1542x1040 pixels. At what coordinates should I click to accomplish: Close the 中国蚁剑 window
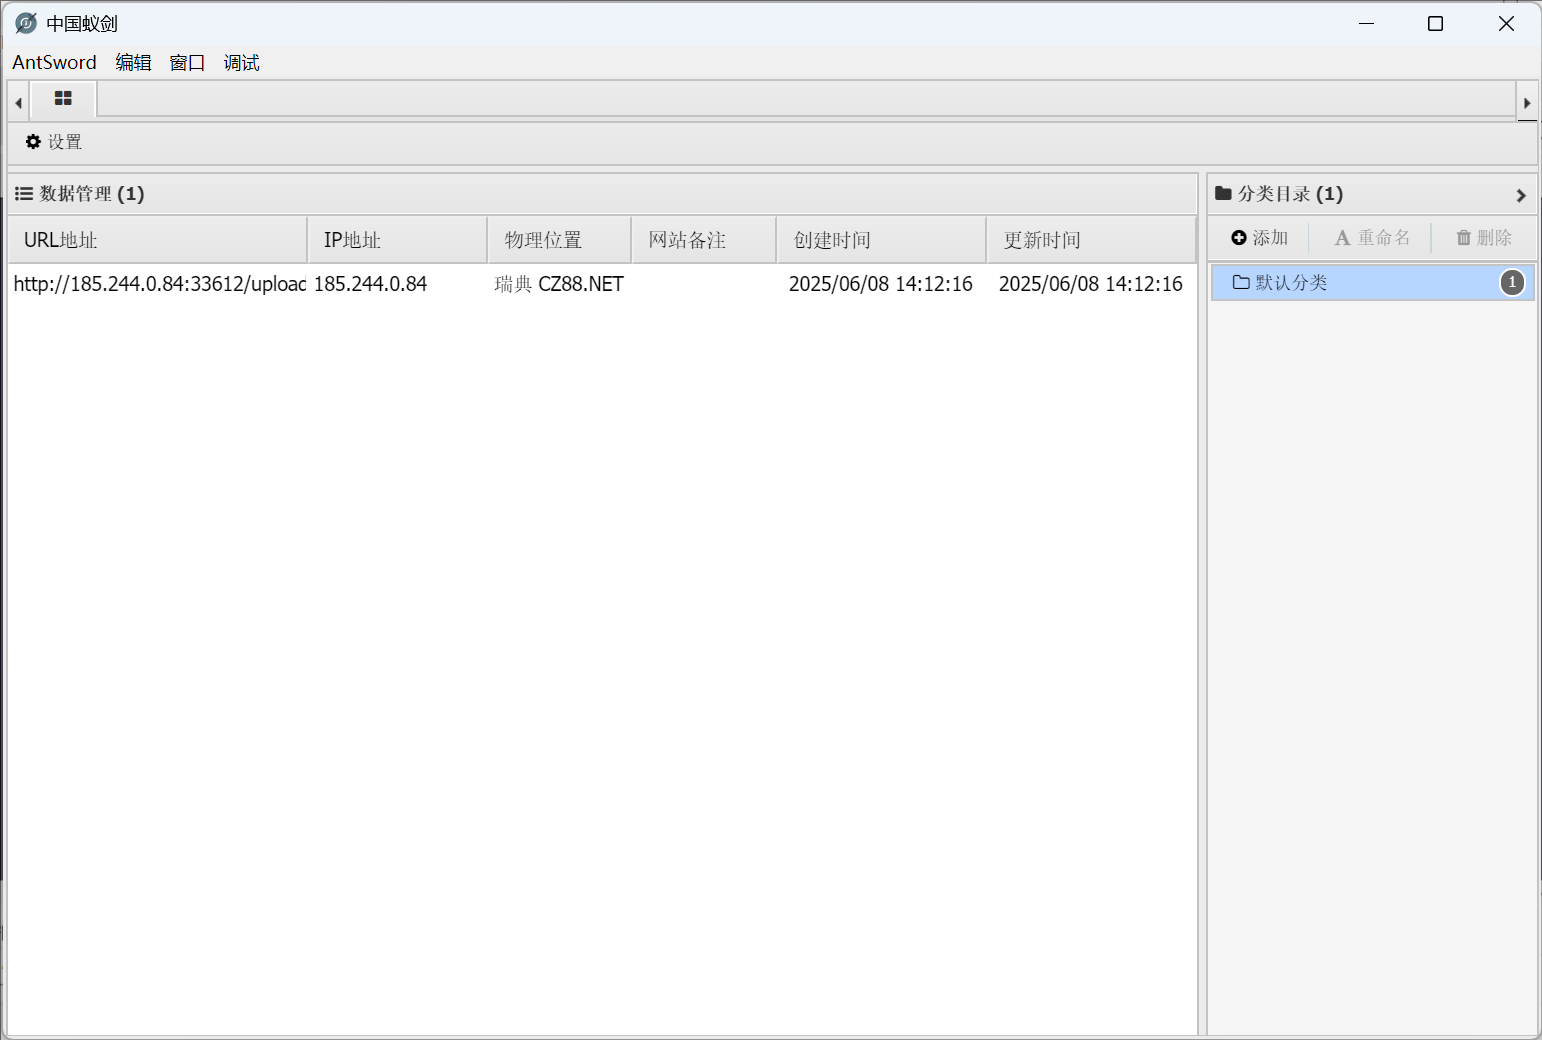1506,23
